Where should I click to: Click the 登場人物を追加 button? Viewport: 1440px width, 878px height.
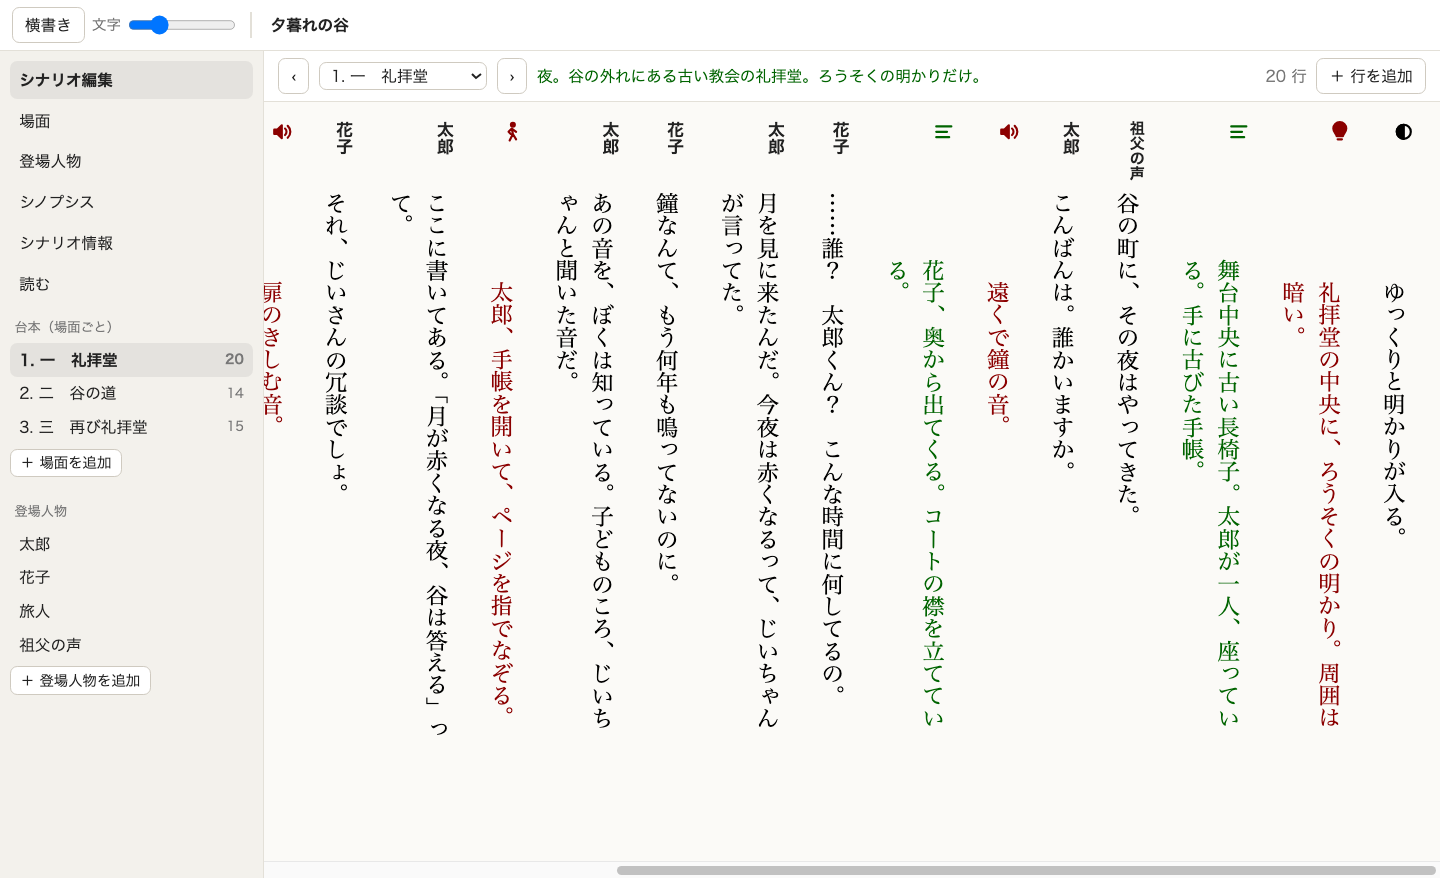tap(80, 680)
